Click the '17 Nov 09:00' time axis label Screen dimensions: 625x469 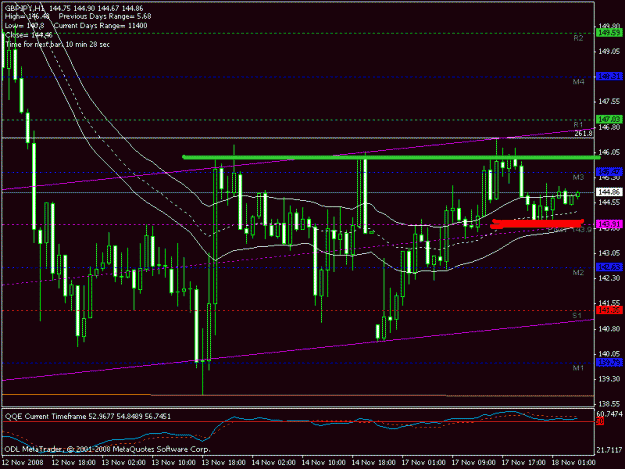[x=474, y=463]
